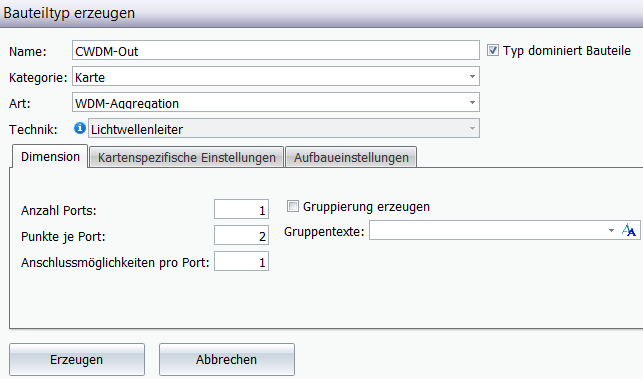Enable the Gruppierung erzeugen checkbox
643x379 pixels.
tap(293, 206)
